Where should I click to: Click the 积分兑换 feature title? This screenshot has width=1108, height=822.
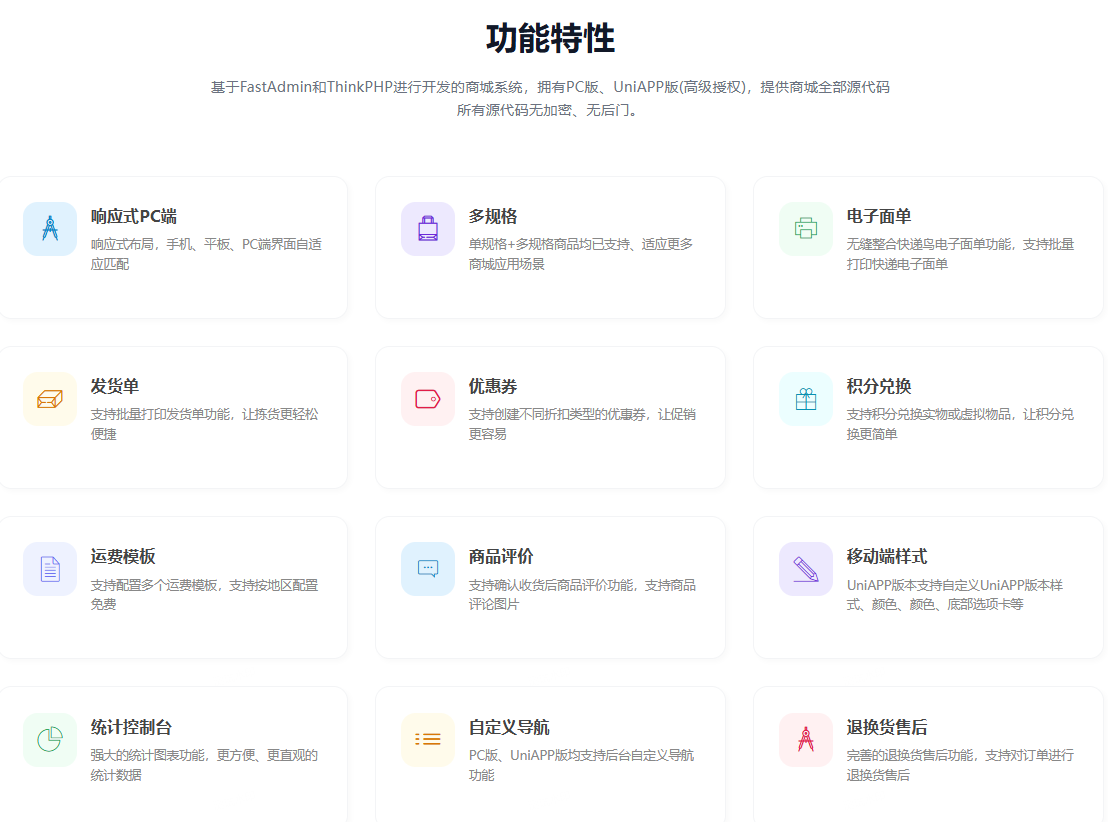[879, 387]
